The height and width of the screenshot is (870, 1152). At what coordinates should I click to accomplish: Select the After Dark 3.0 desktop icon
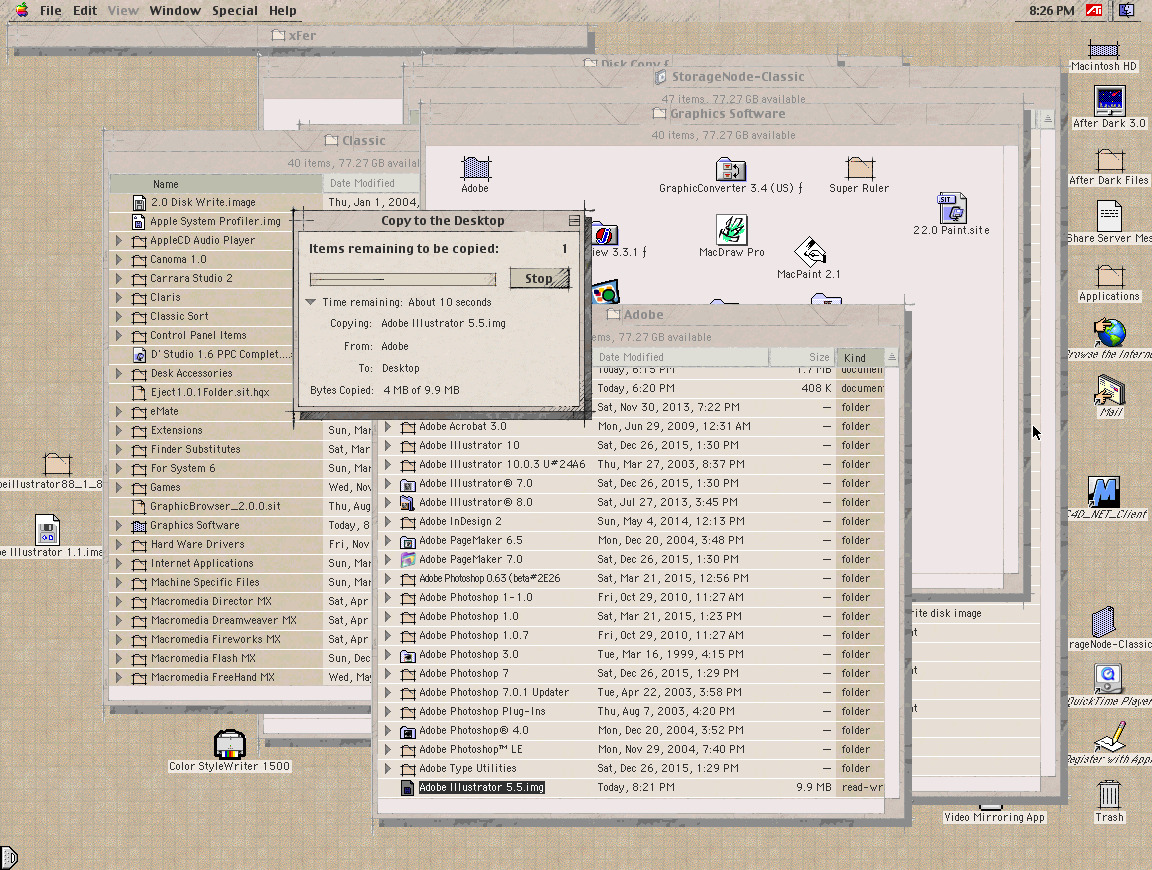coord(1109,101)
